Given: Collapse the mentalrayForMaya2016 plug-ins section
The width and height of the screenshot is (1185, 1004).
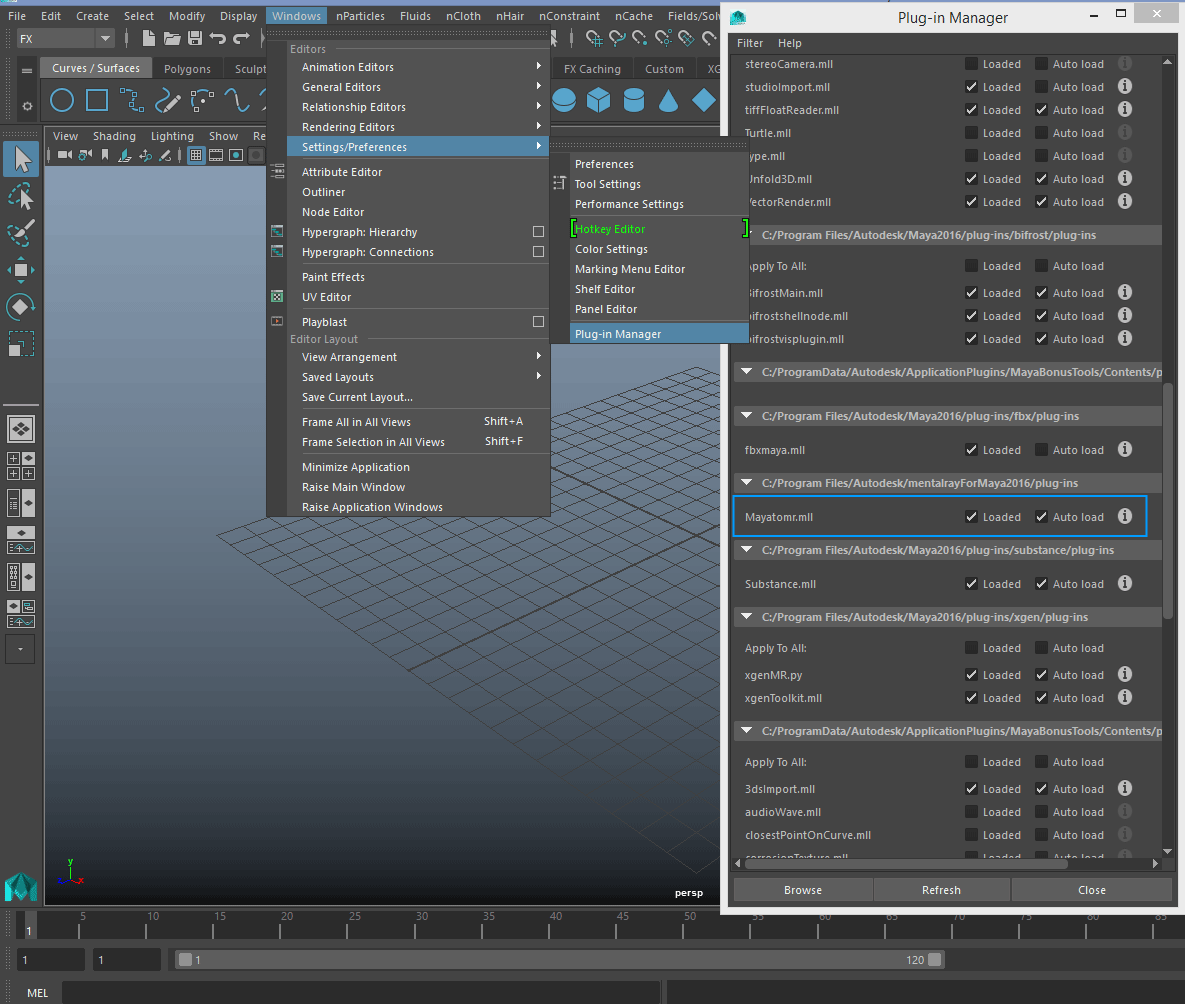Looking at the screenshot, I should [746, 483].
